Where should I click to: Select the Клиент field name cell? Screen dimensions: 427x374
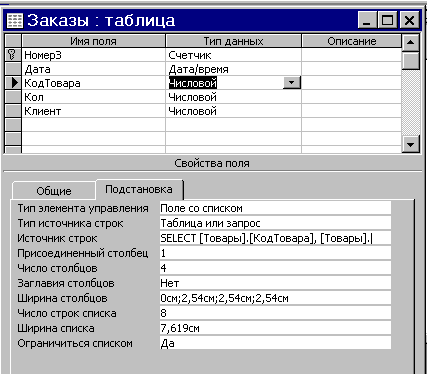pos(93,111)
